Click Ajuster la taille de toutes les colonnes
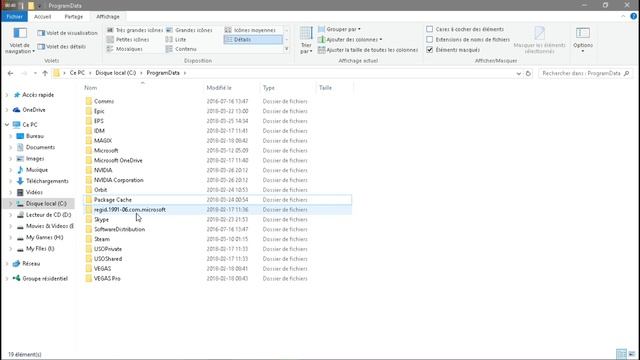The image size is (640, 360). tap(368, 50)
